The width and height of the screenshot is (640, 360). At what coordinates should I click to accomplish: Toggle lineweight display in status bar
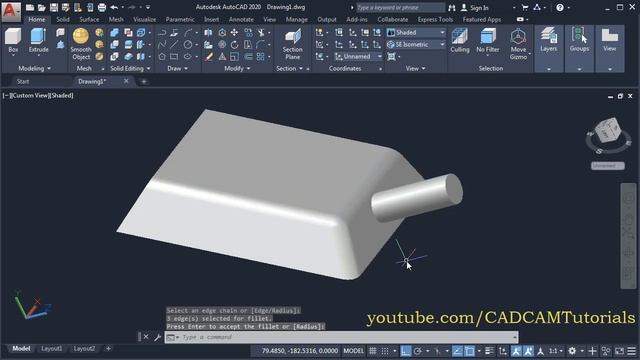489,351
